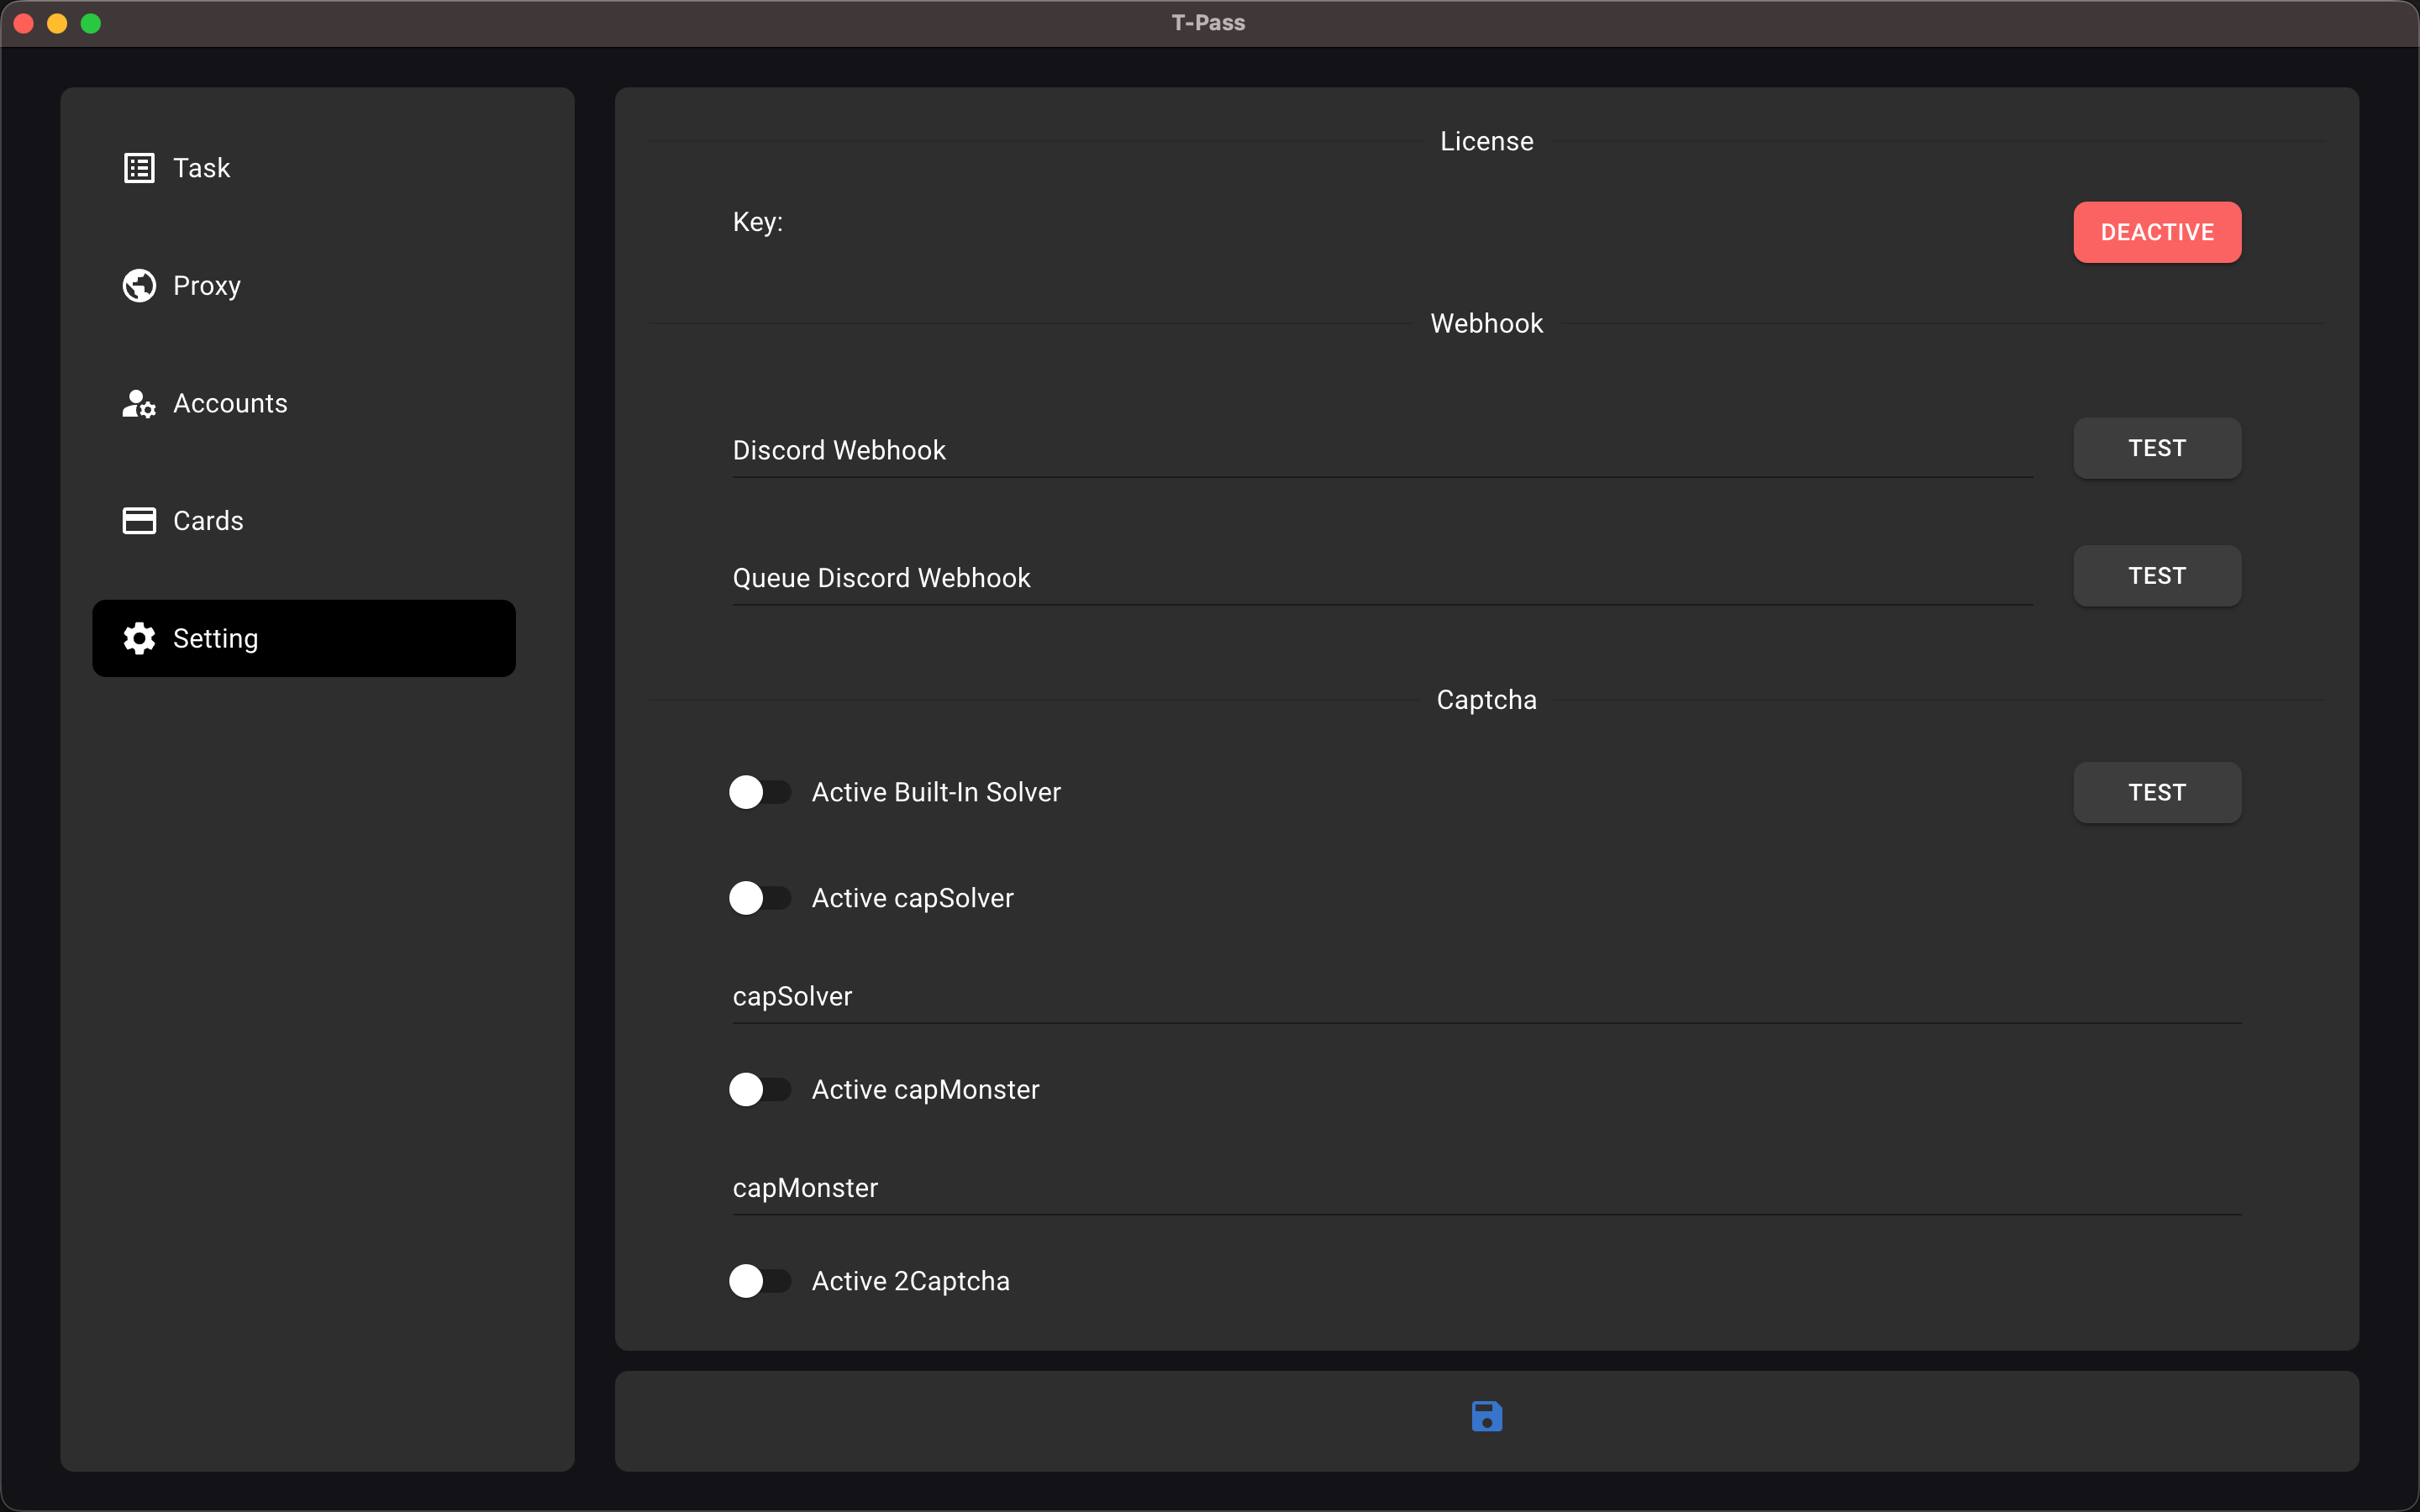Activate the 2Captcha toggle
2420x1512 pixels.
tap(759, 1280)
